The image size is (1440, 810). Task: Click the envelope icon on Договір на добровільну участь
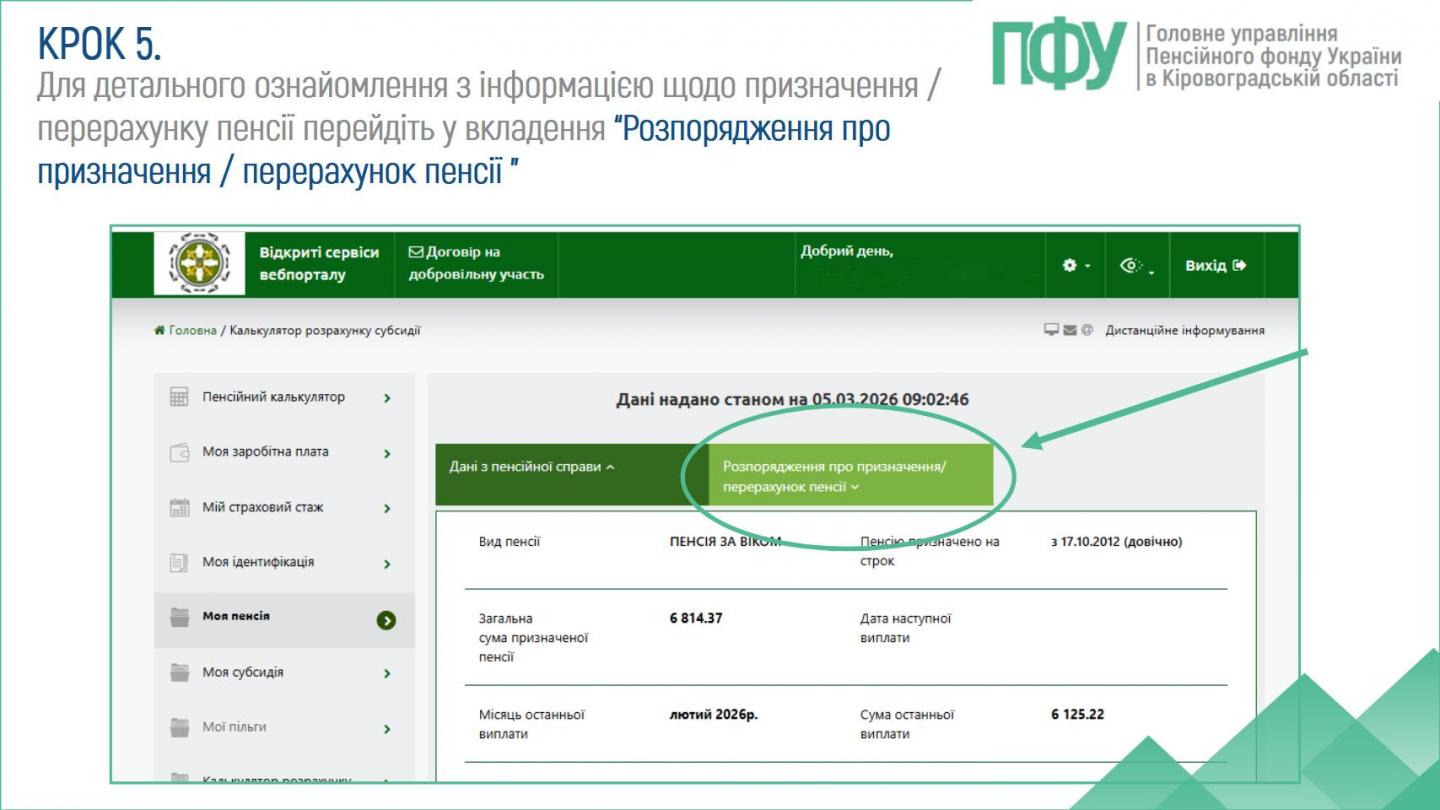point(415,253)
